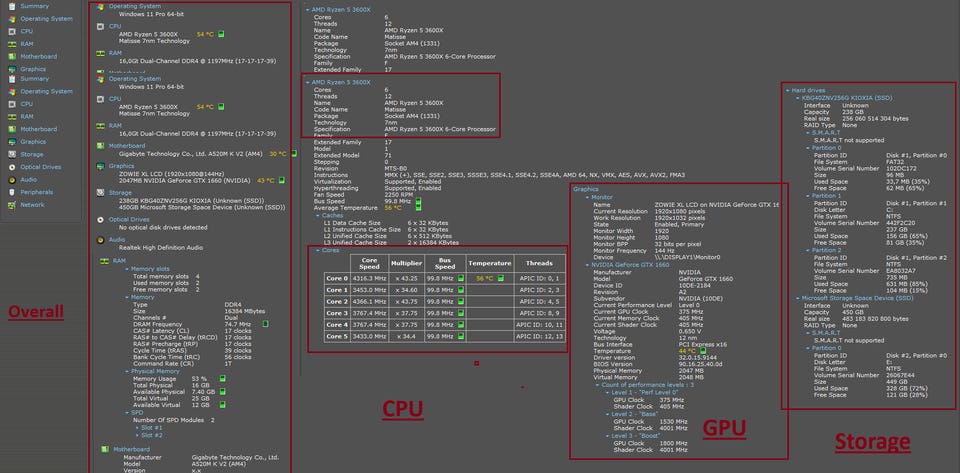Select the 'APIC ID: 10, 11' cell
This screenshot has height=473, width=960.
click(x=539, y=325)
